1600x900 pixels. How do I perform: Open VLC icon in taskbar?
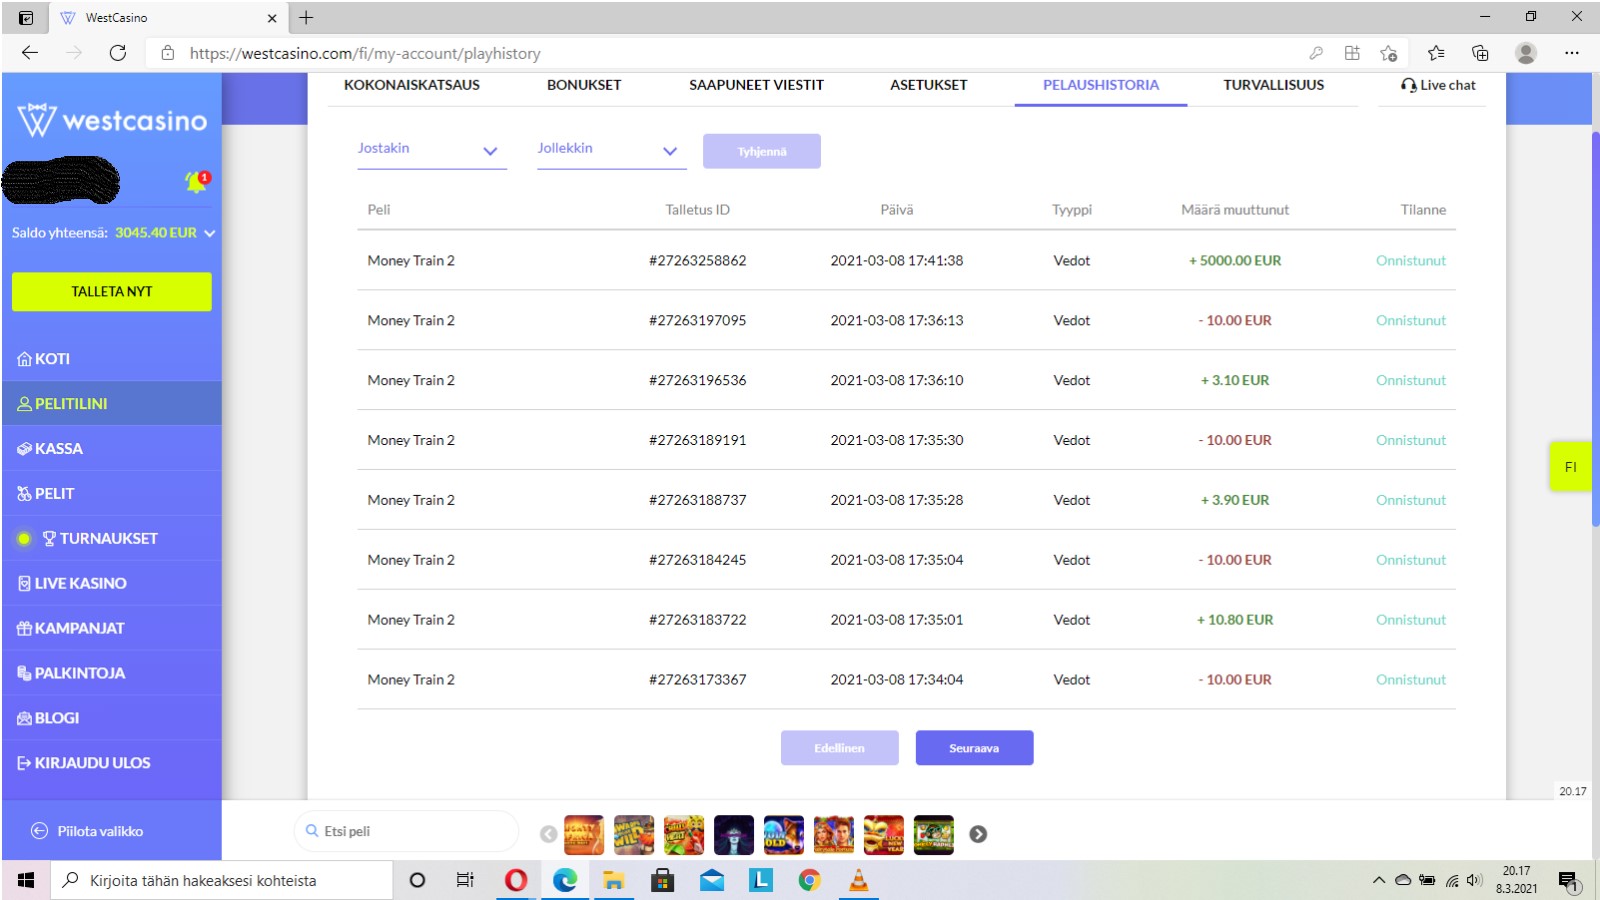point(858,880)
